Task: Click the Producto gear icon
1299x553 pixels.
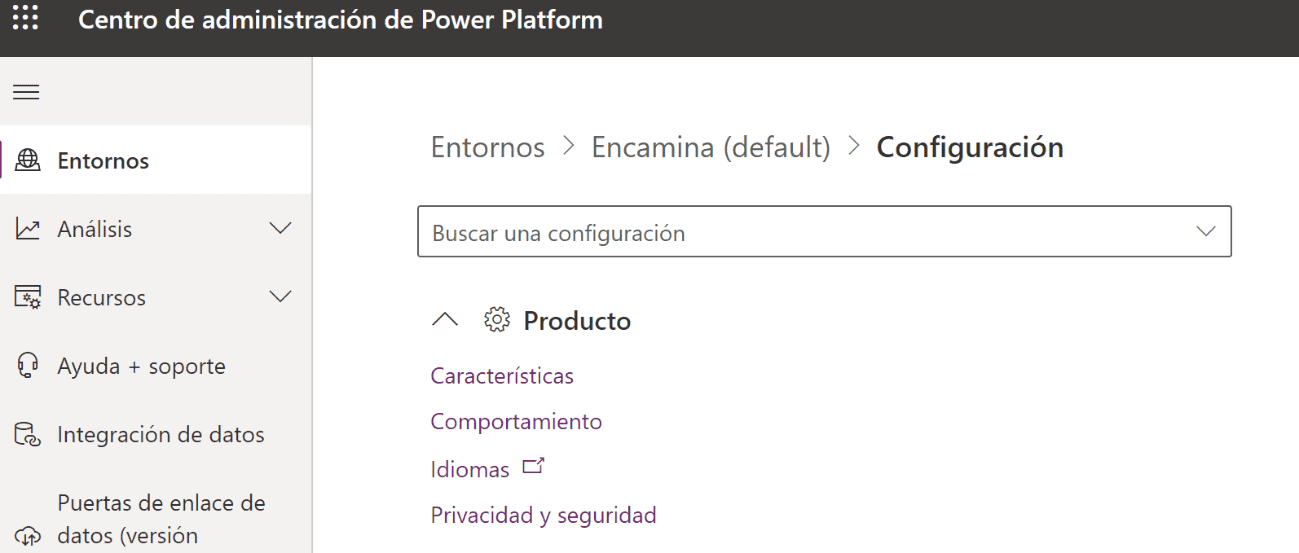Action: click(496, 320)
